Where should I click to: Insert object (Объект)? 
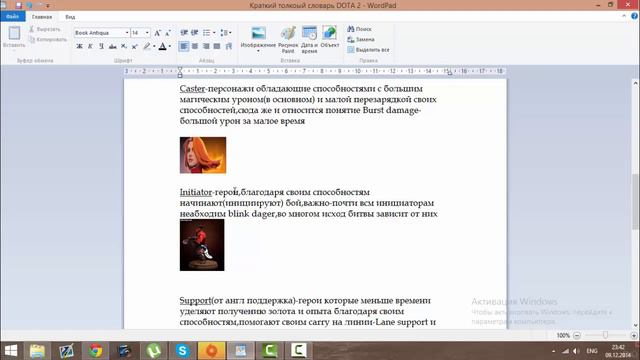[x=330, y=37]
